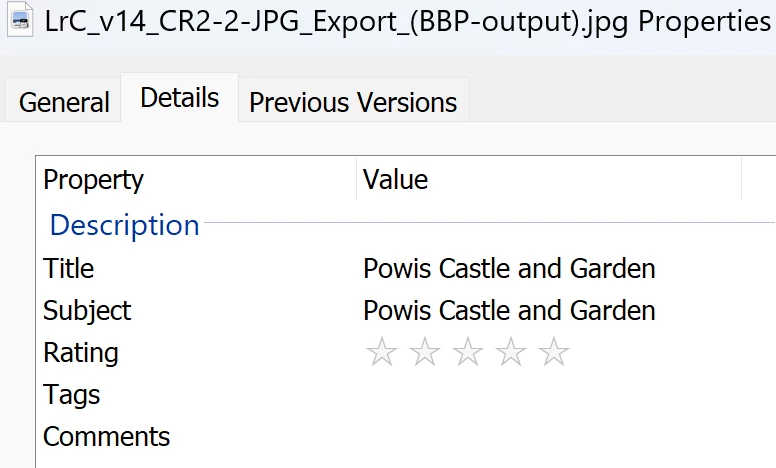Edit the Subject value field

(509, 311)
